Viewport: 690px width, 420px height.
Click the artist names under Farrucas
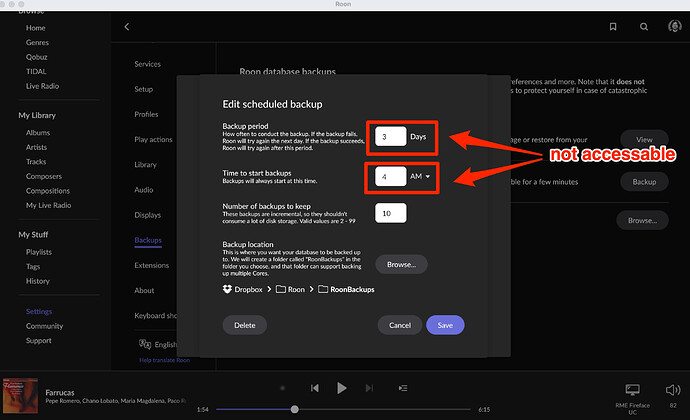(115, 401)
